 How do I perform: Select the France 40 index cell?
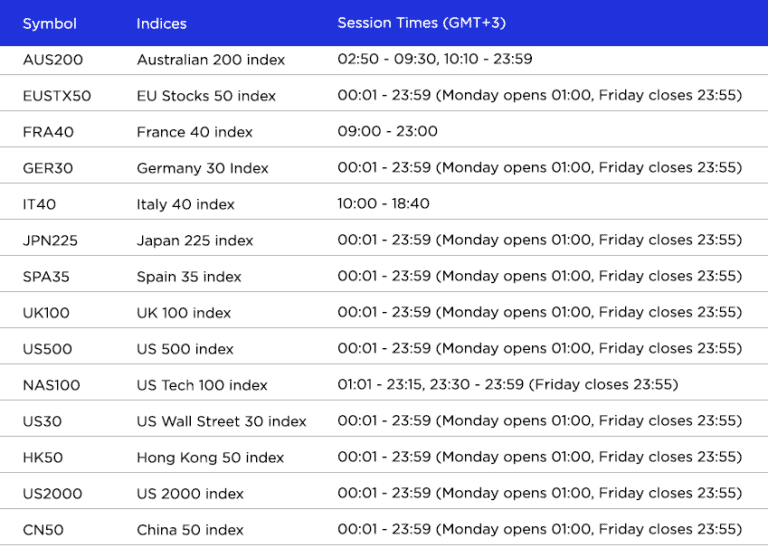click(x=194, y=132)
